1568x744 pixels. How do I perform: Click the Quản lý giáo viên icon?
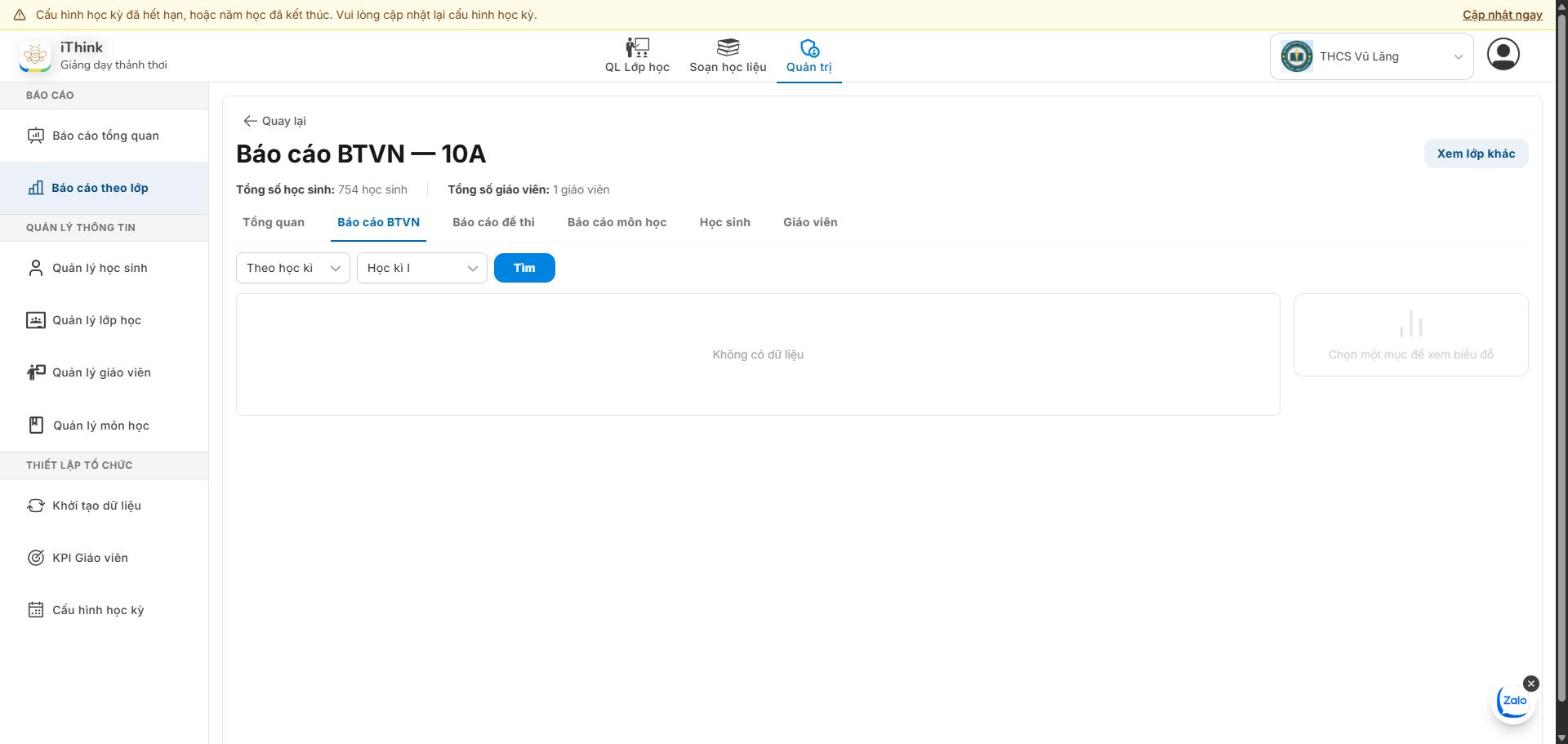point(36,372)
